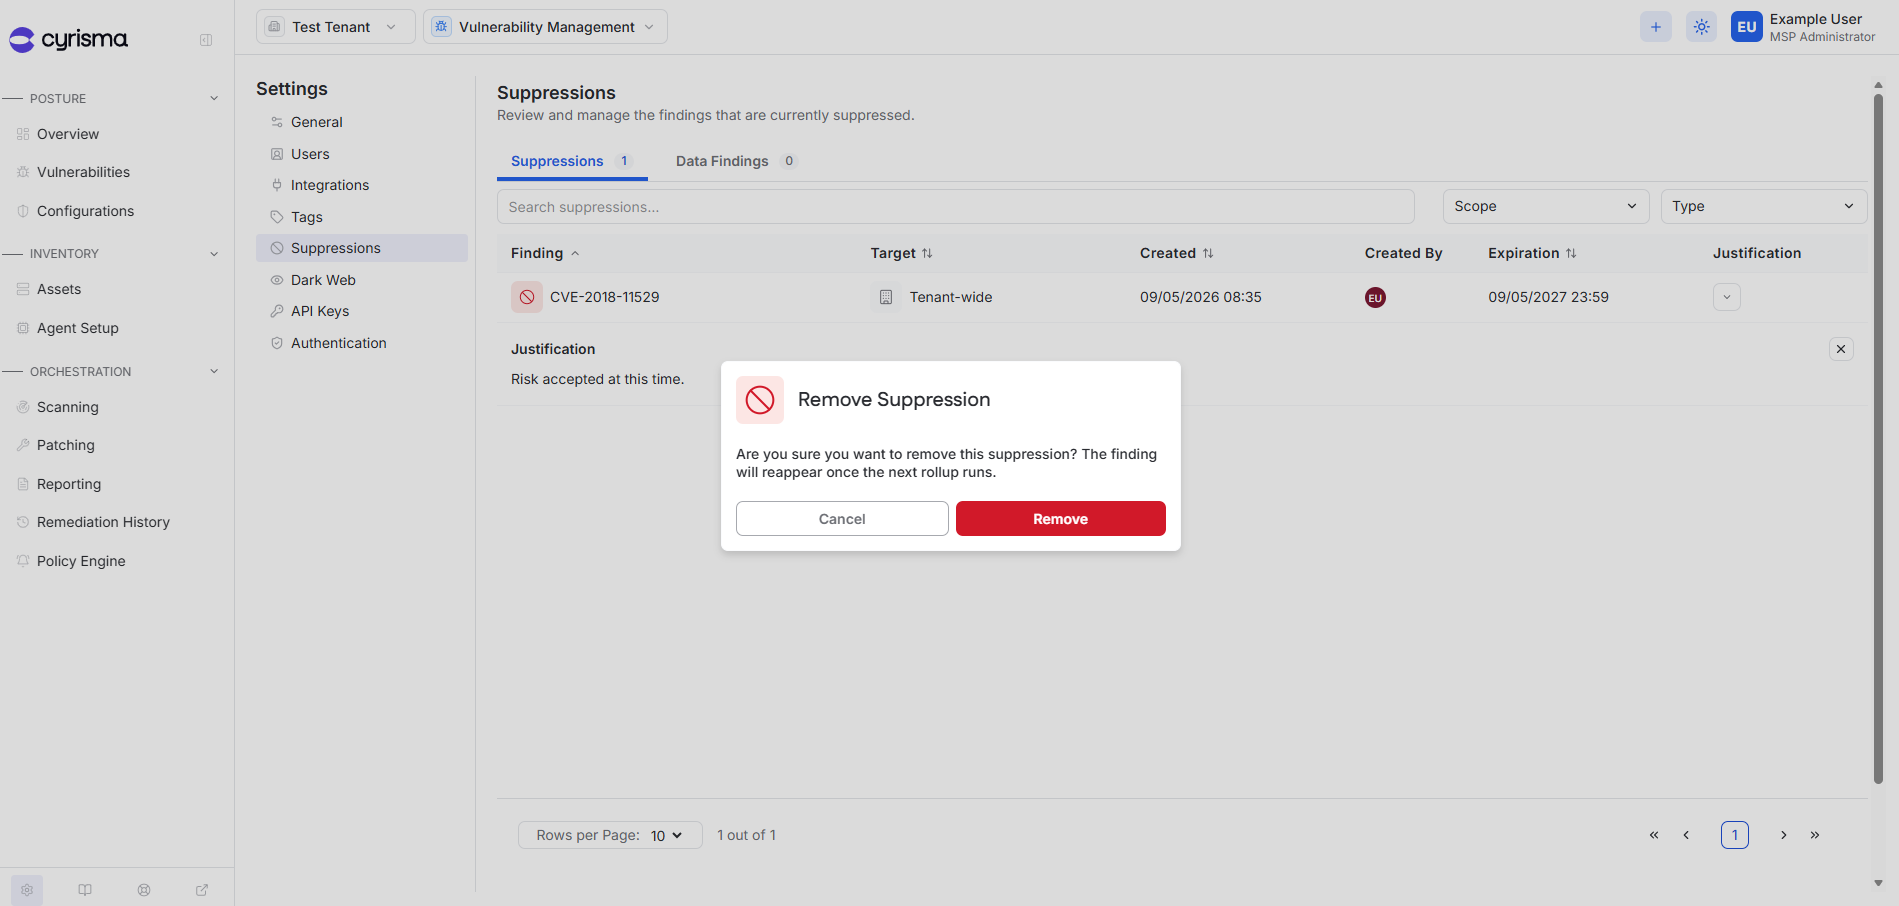Open the Scope filter dropdown
Image resolution: width=1899 pixels, height=906 pixels.
click(x=1546, y=206)
